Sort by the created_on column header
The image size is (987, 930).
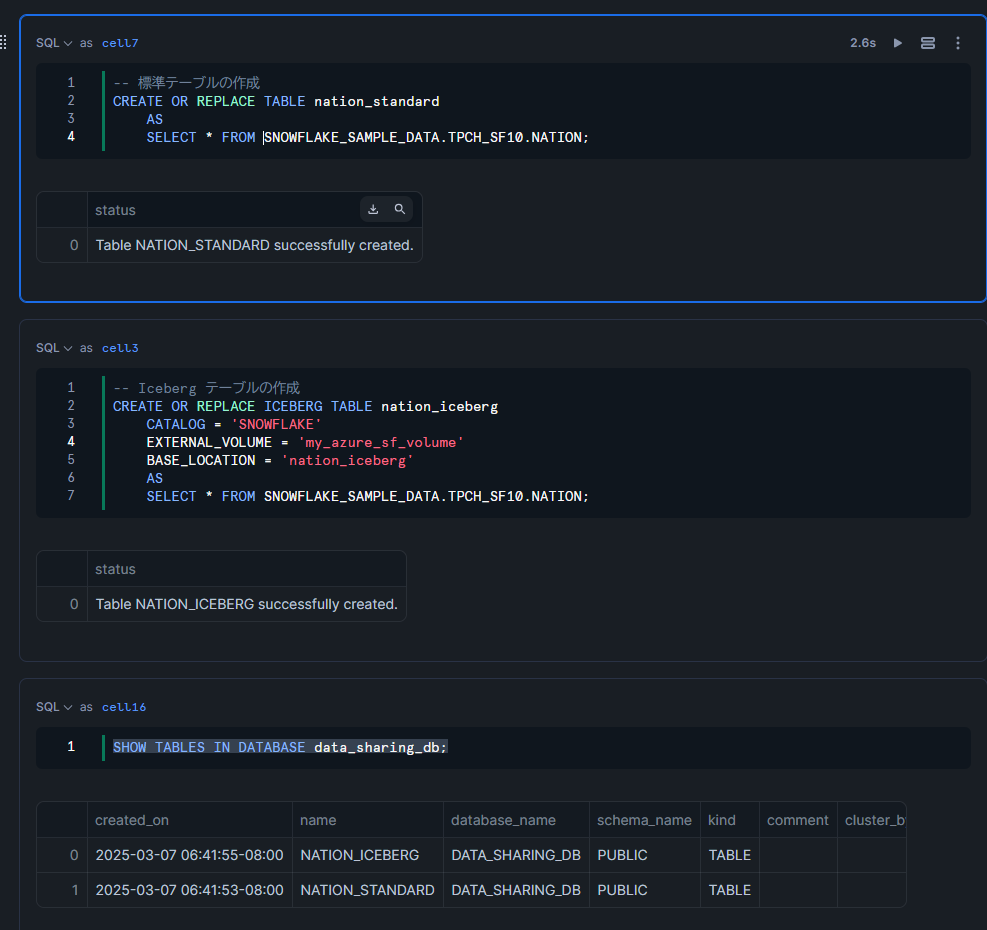tap(189, 820)
